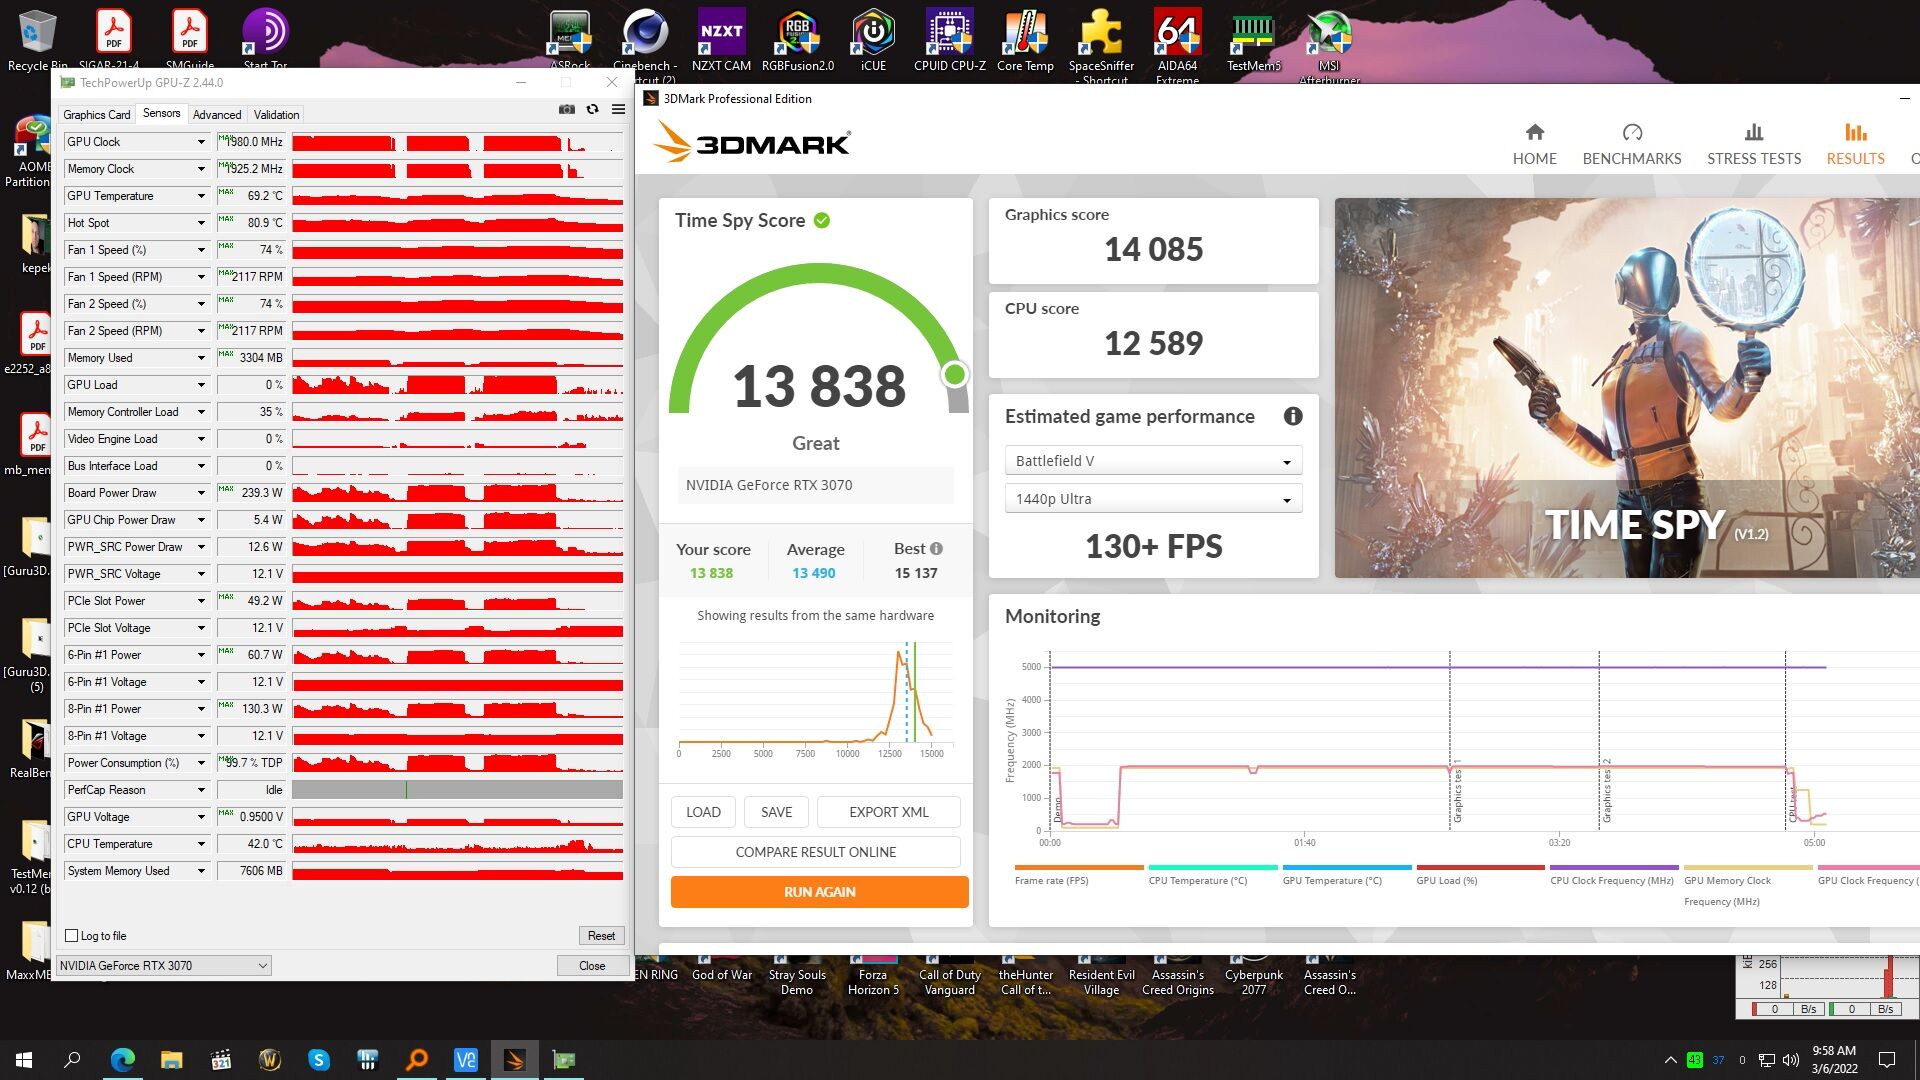Click the GPU-Z refresh sensors icon
1920x1080 pixels.
[x=592, y=110]
